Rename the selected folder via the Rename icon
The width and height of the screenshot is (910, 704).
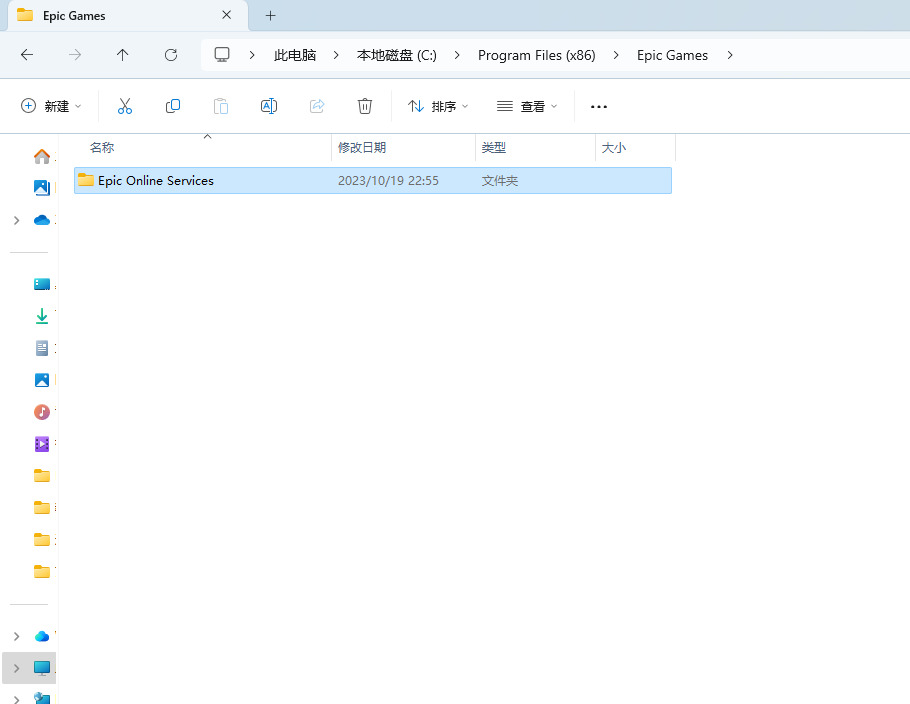tap(269, 106)
